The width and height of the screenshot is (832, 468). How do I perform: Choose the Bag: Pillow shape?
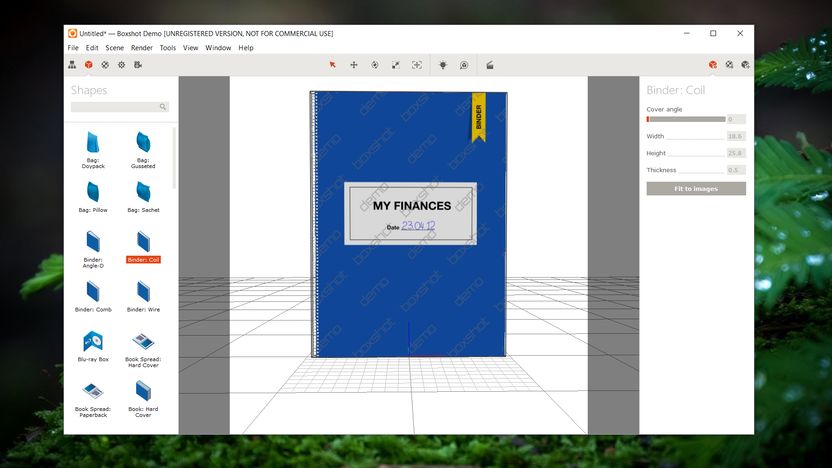(93, 197)
